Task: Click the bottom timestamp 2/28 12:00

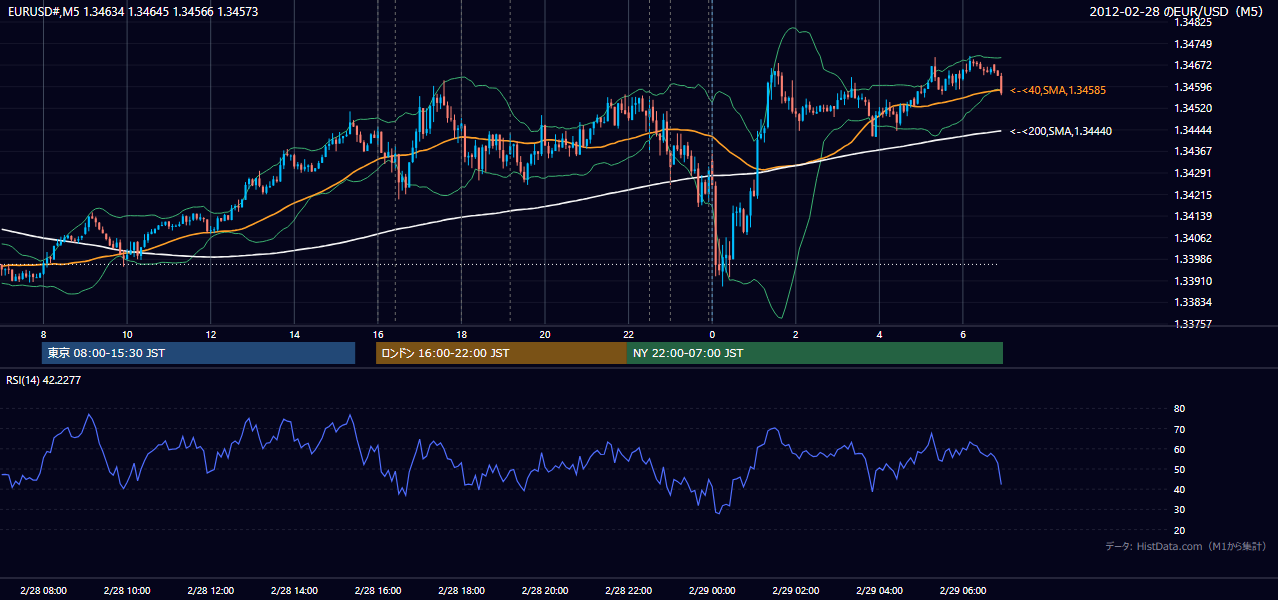Action: [x=210, y=591]
